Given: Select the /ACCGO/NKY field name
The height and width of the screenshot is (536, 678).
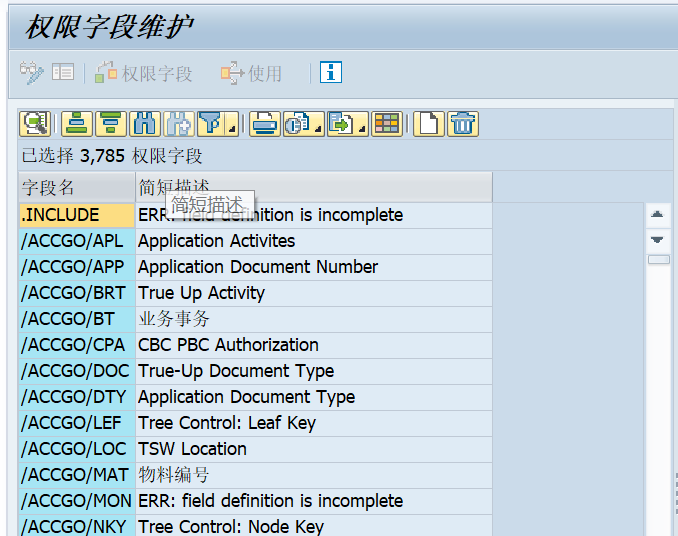Looking at the screenshot, I should [77, 526].
